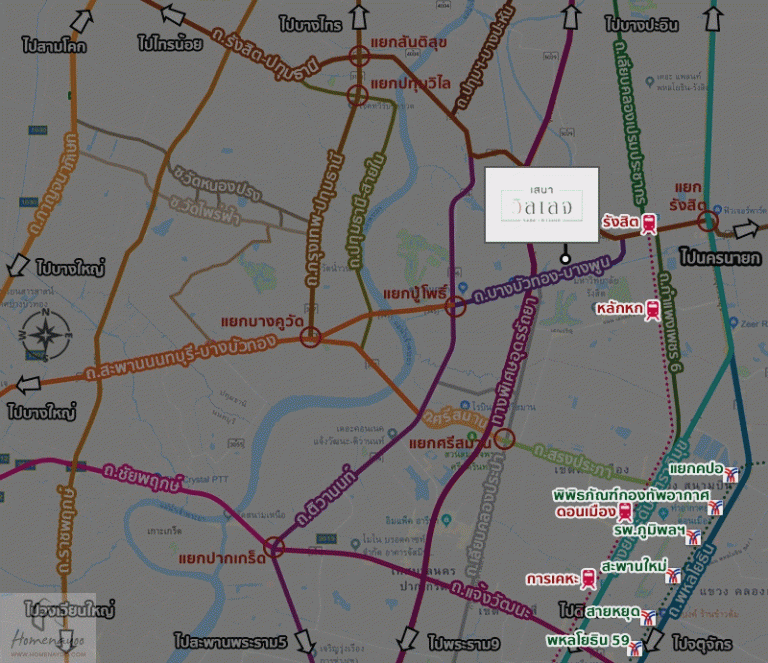Click the project location pin marker

(x=565, y=259)
